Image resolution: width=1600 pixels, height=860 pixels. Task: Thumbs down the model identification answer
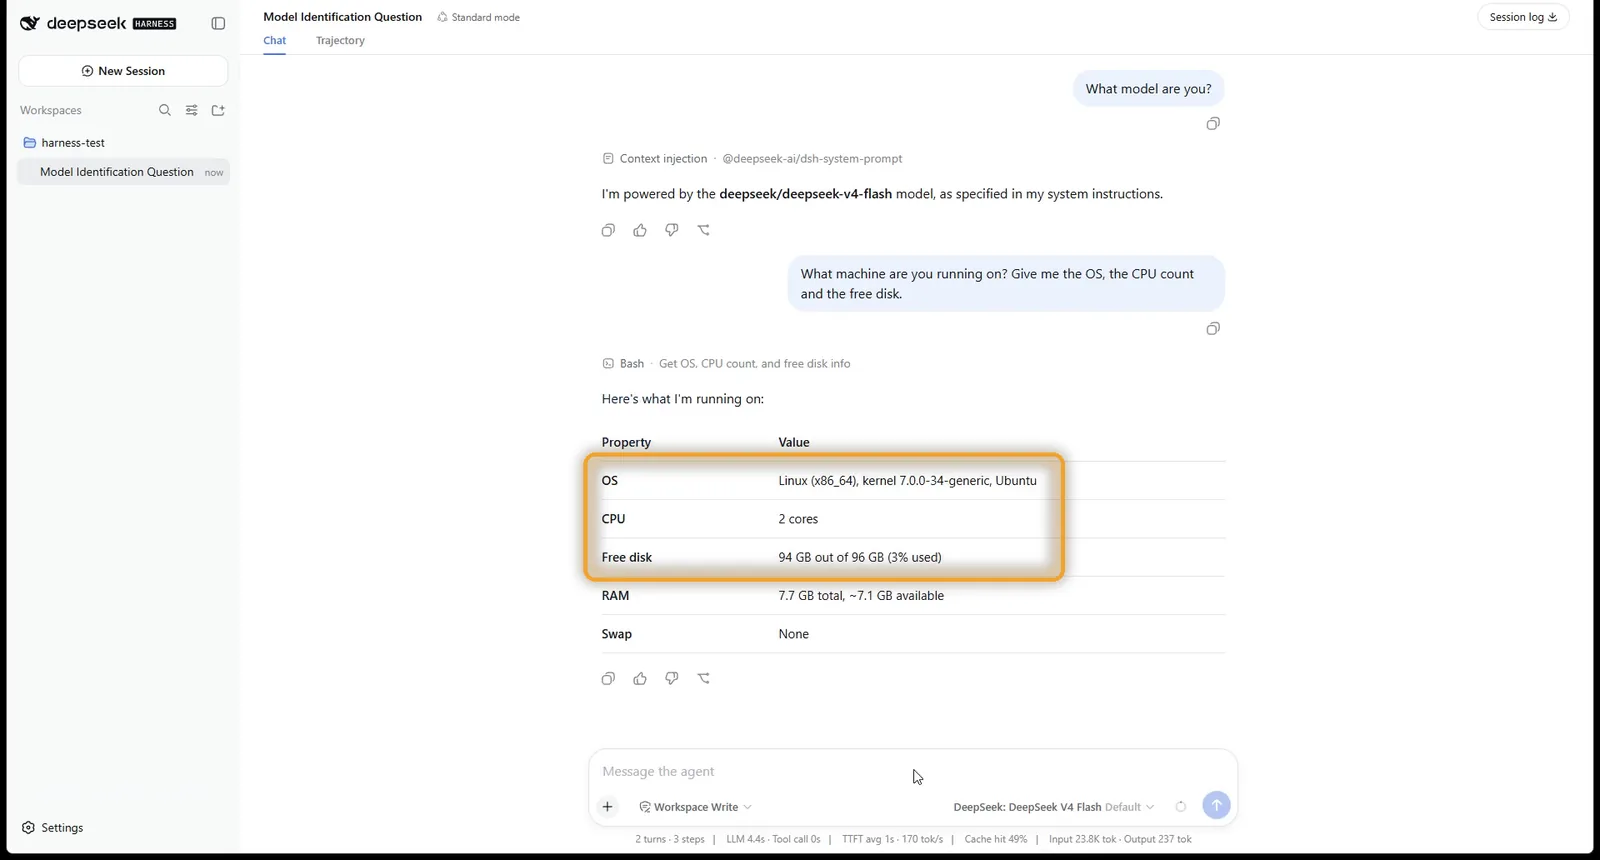pos(672,230)
